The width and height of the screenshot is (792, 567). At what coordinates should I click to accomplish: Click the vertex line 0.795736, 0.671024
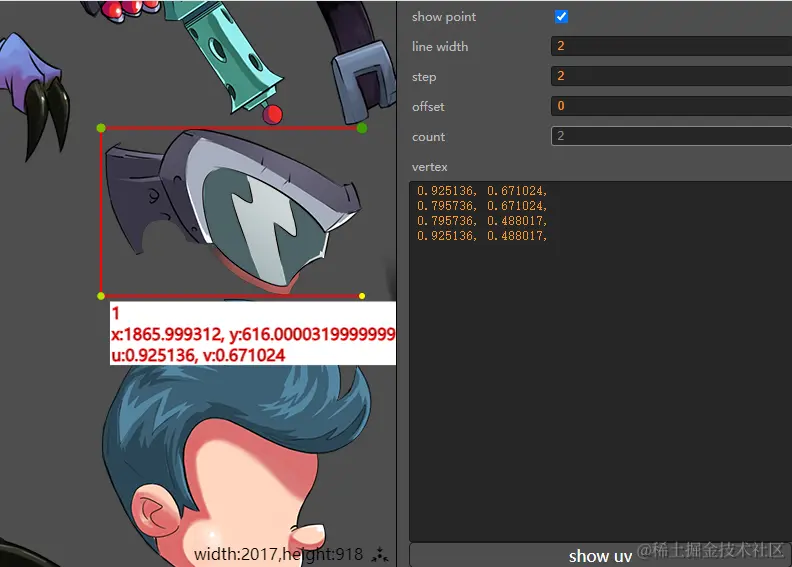[x=482, y=206]
